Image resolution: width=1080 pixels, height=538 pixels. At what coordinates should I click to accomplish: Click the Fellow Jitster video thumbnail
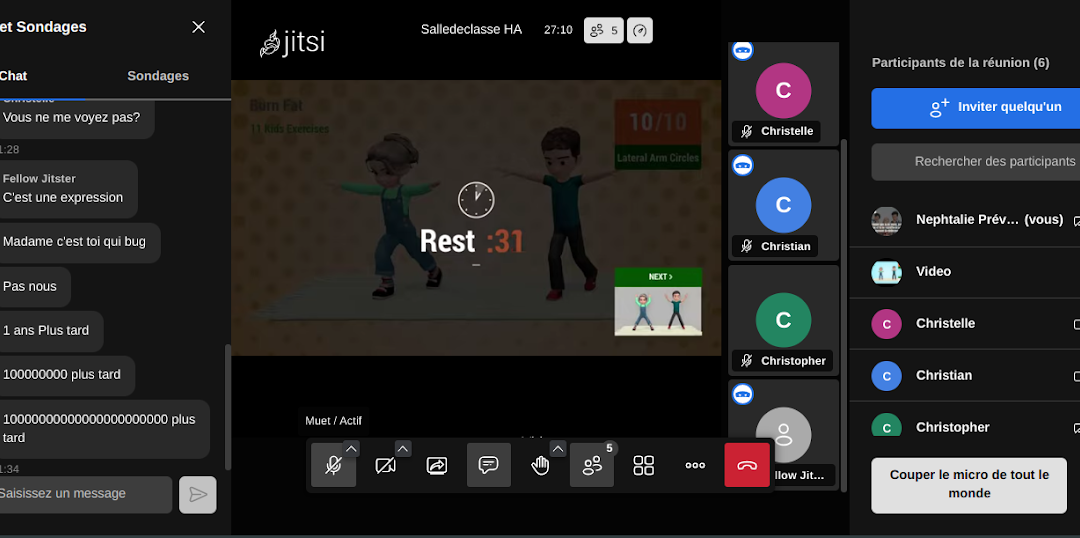tap(783, 435)
